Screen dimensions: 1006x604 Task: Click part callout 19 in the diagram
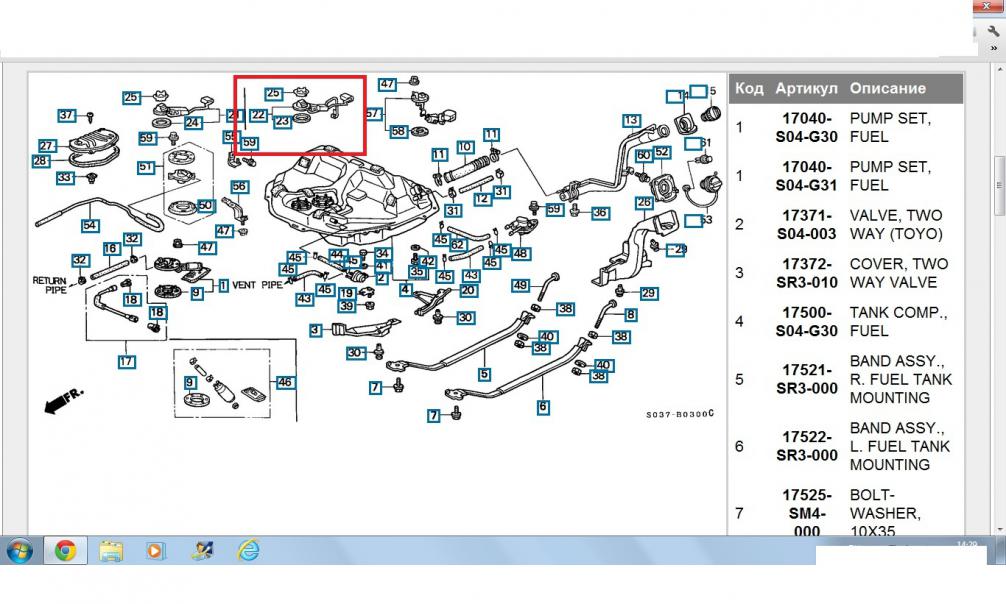point(347,293)
